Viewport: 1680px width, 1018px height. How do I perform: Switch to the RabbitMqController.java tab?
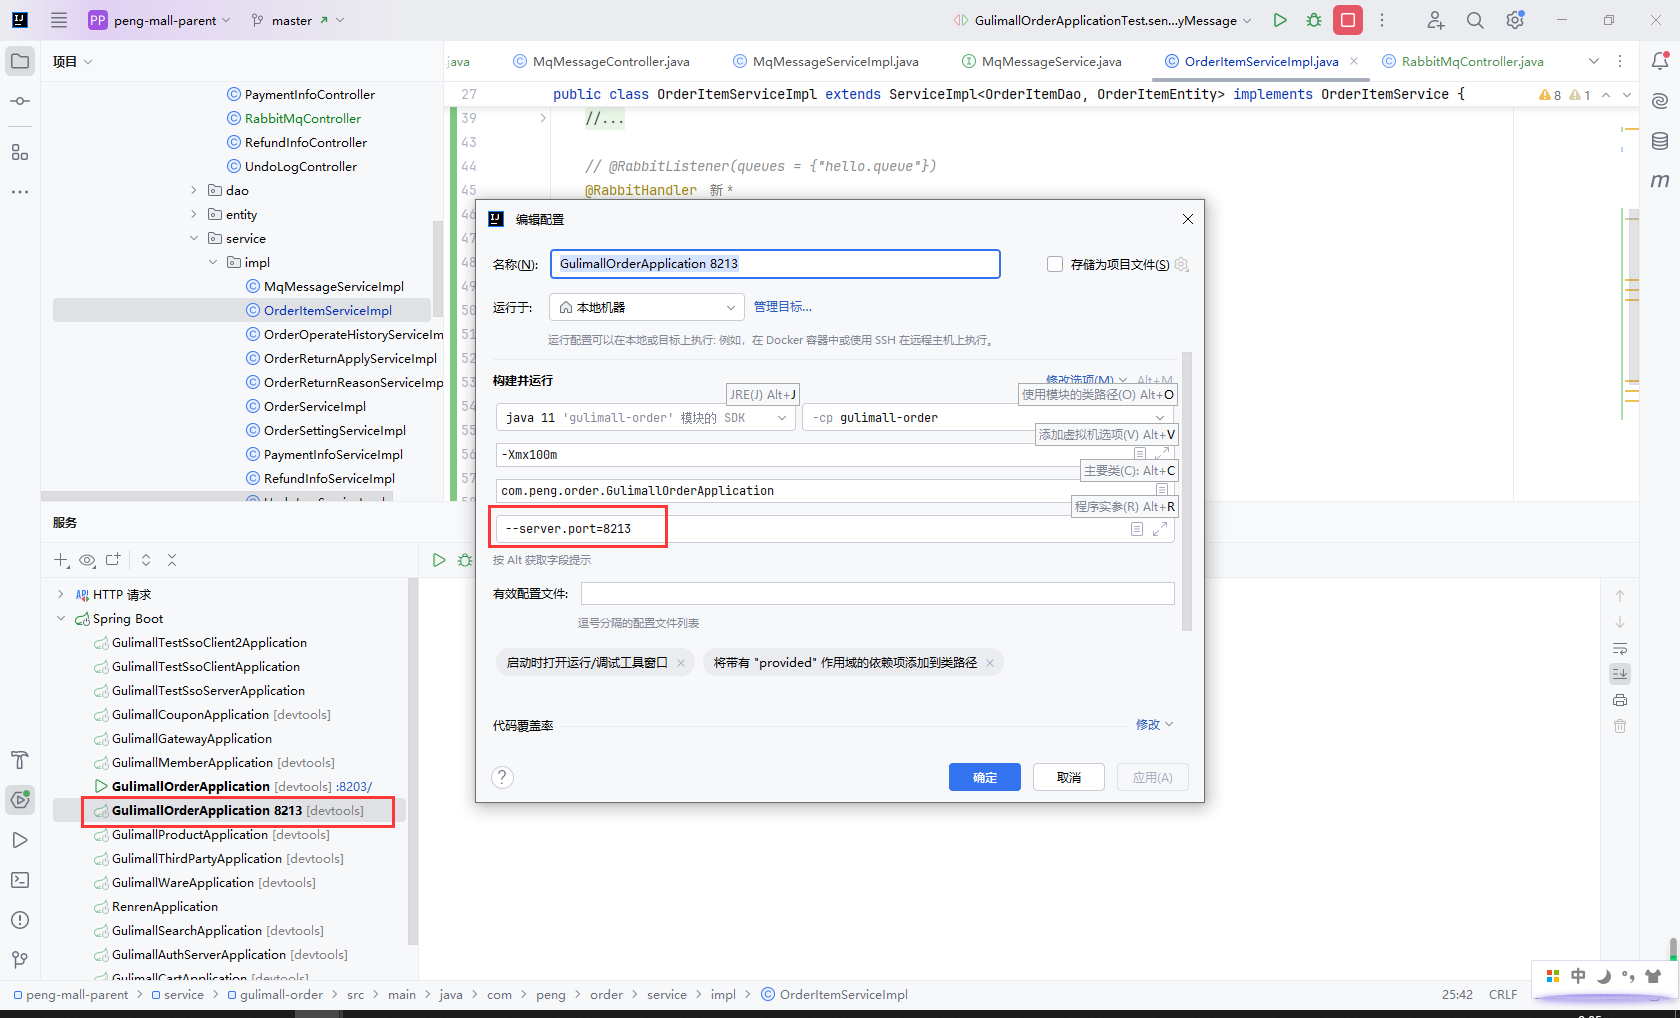coord(1463,61)
